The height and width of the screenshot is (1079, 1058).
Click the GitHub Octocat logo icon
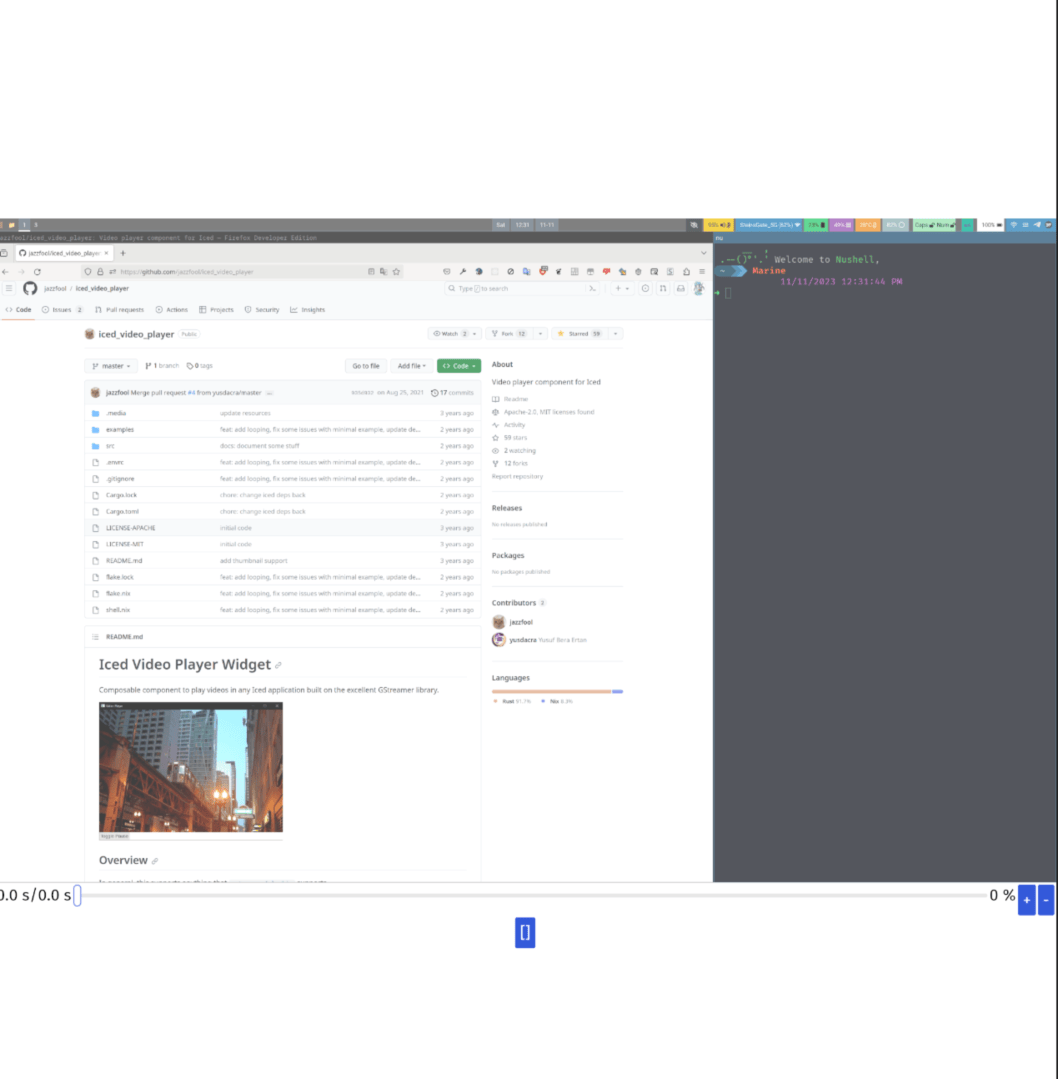[x=30, y=288]
